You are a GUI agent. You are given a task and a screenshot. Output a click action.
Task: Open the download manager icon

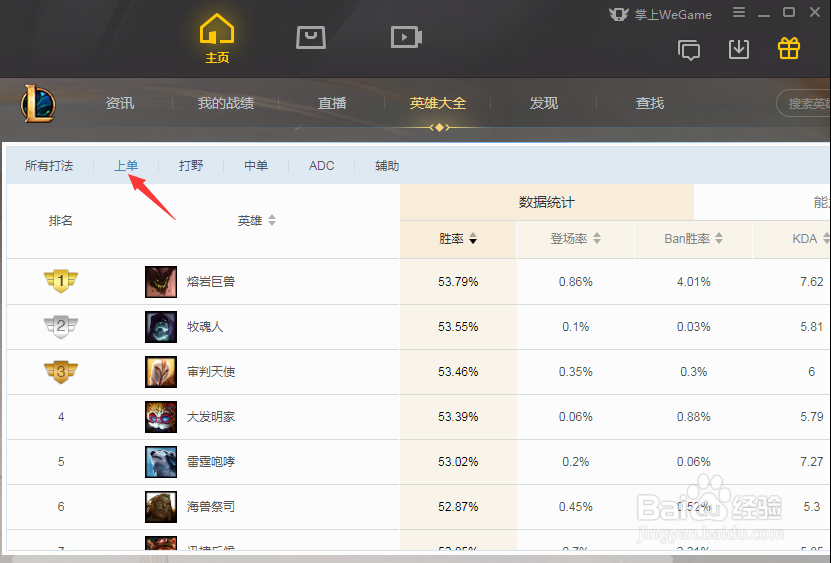coord(739,49)
